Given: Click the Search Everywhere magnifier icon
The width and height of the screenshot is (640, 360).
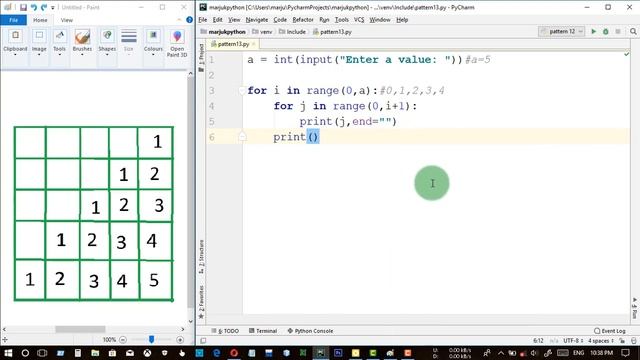Looking at the screenshot, I should tap(633, 31).
